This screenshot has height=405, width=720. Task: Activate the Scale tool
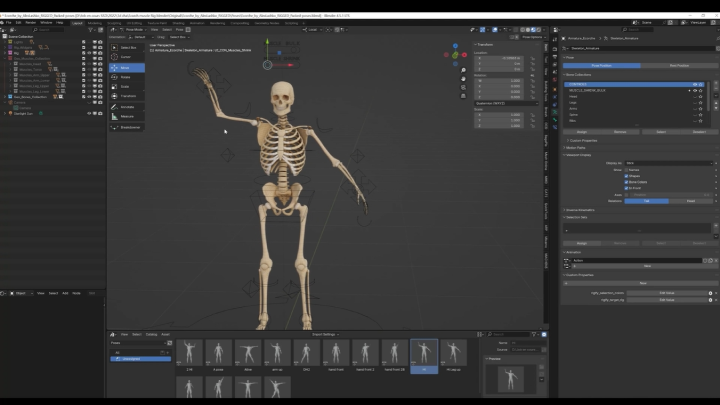pyautogui.click(x=126, y=87)
